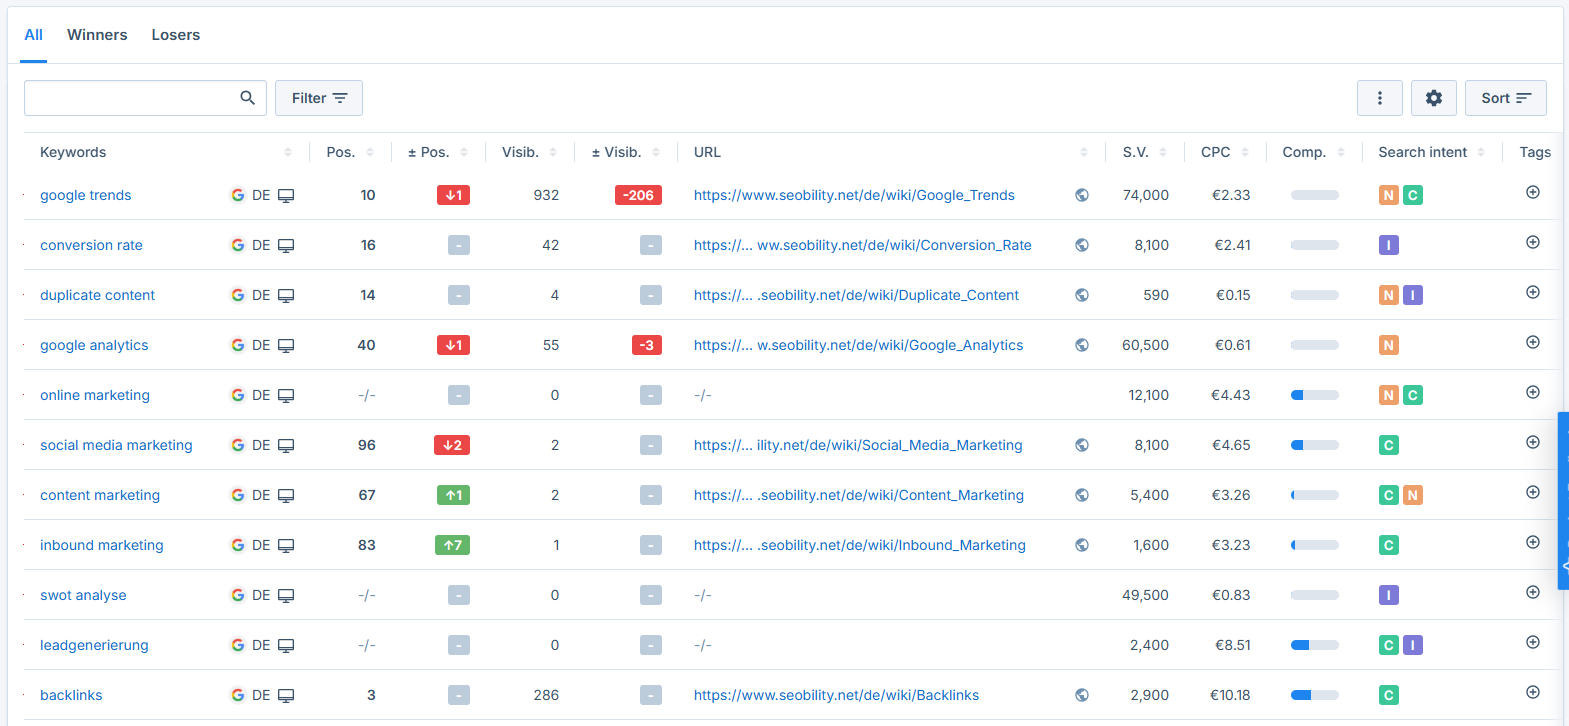Click competition bar for backlinks
The image size is (1569, 726).
click(1314, 695)
